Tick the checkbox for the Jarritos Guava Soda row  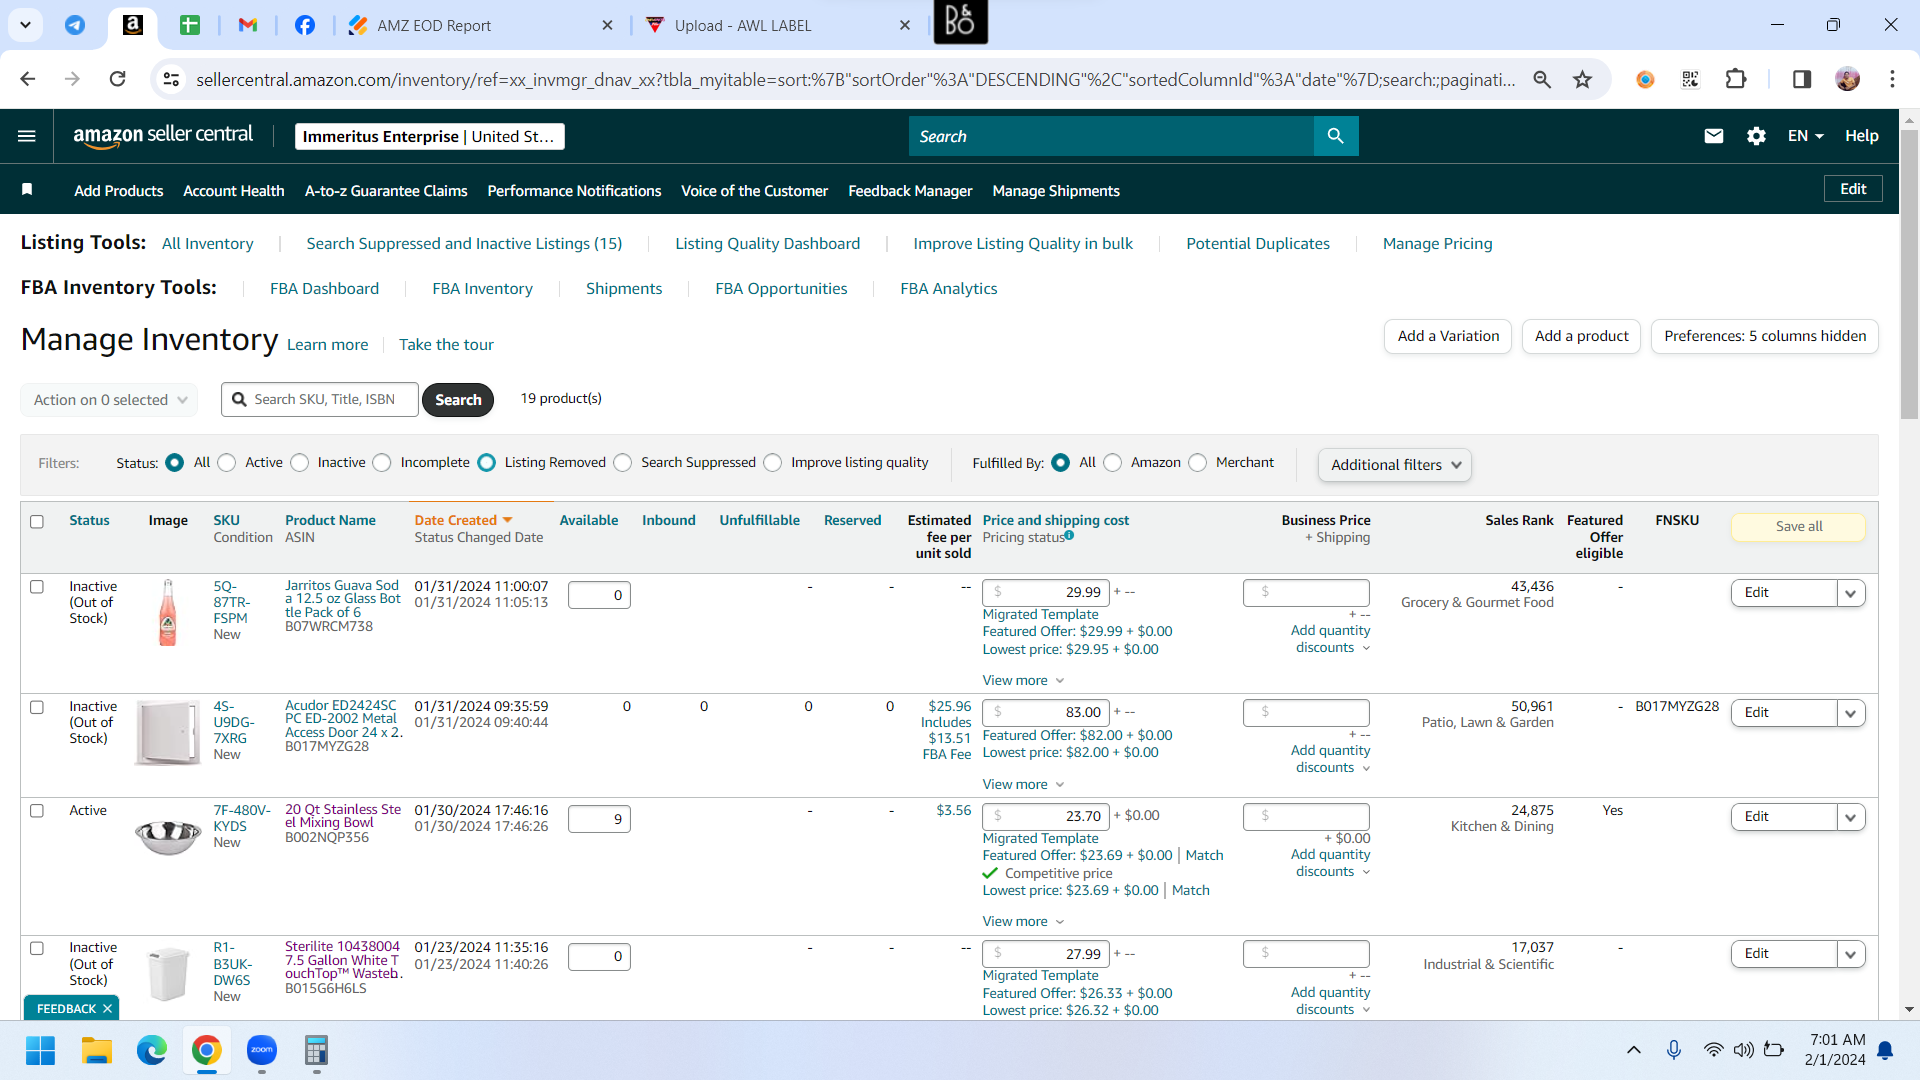pos(37,587)
